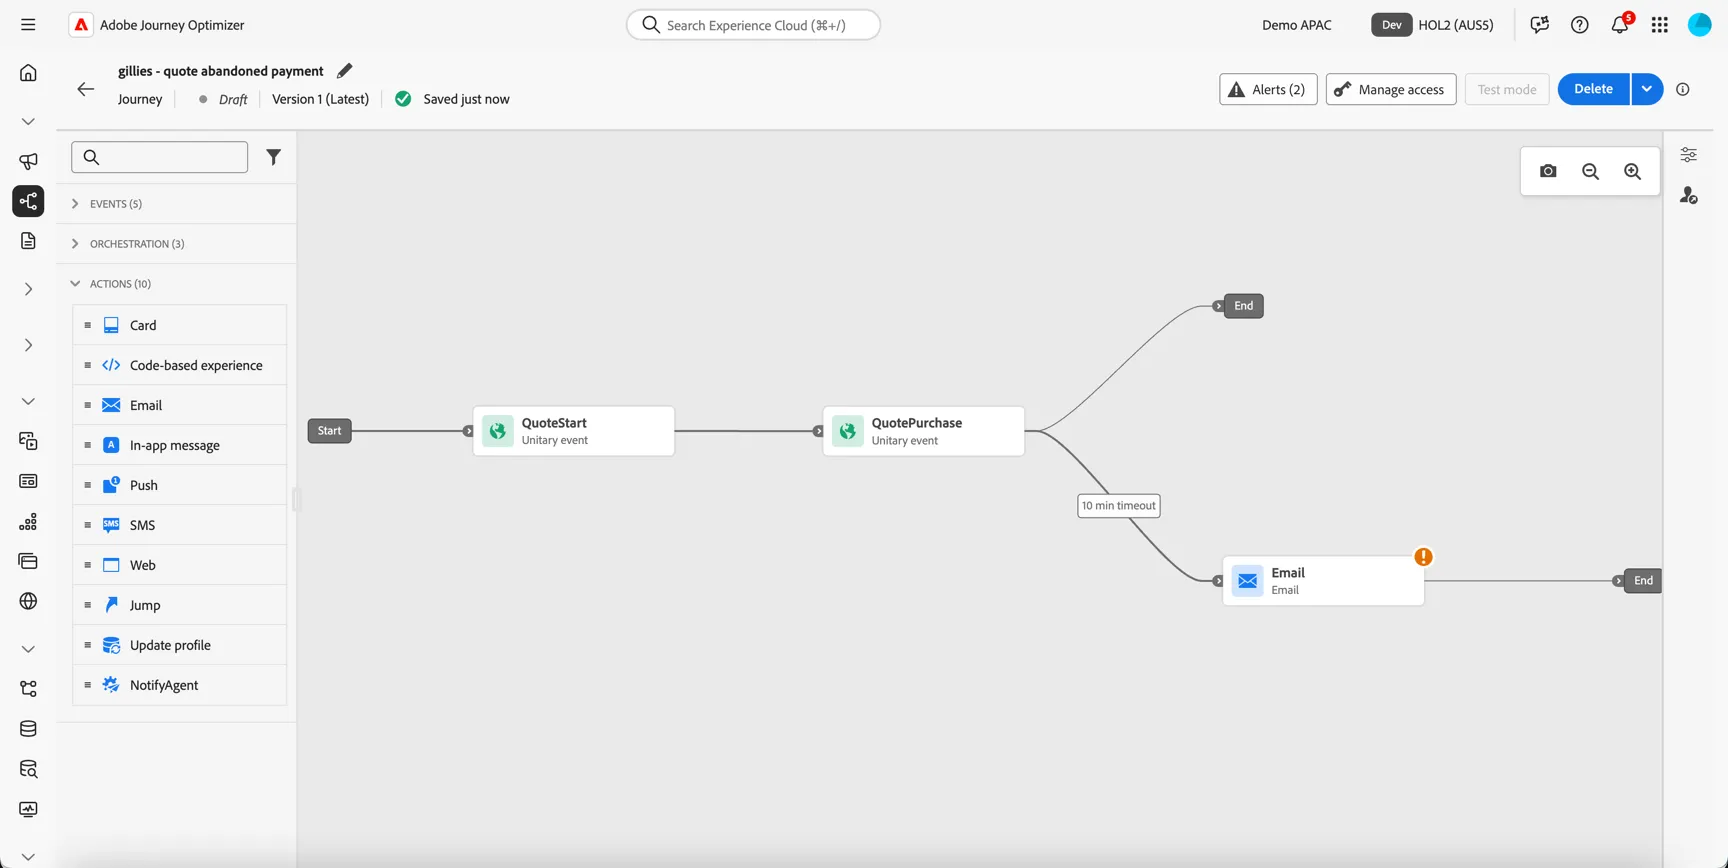Viewport: 1728px width, 868px height.
Task: Open the Dev HOL2 (AUS5) sandbox selector
Action: tap(1433, 25)
